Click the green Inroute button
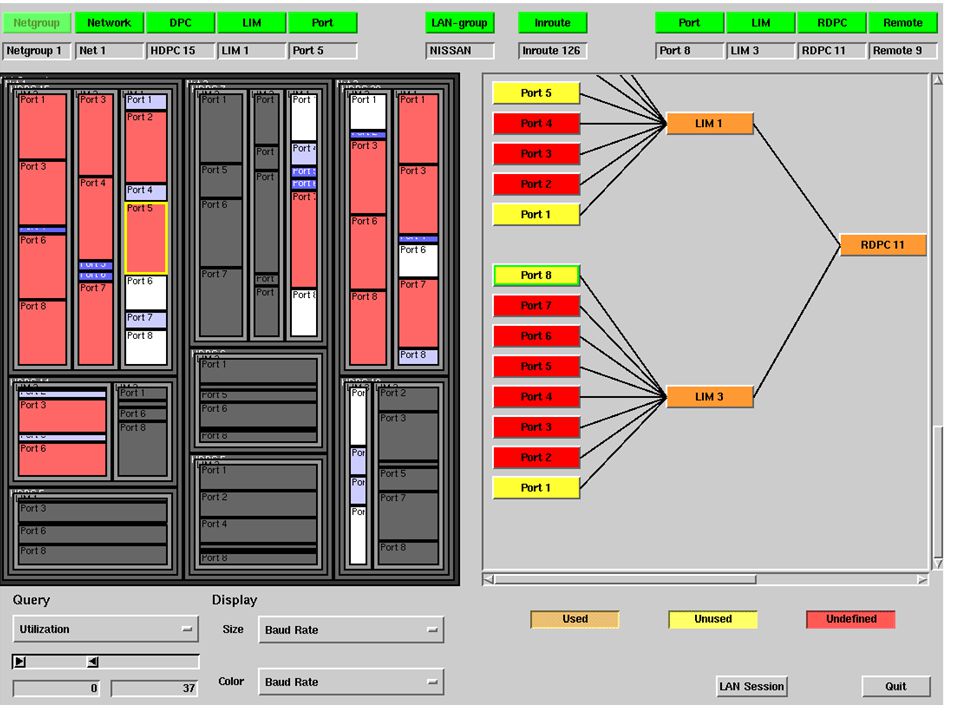The height and width of the screenshot is (720, 960). 552,23
